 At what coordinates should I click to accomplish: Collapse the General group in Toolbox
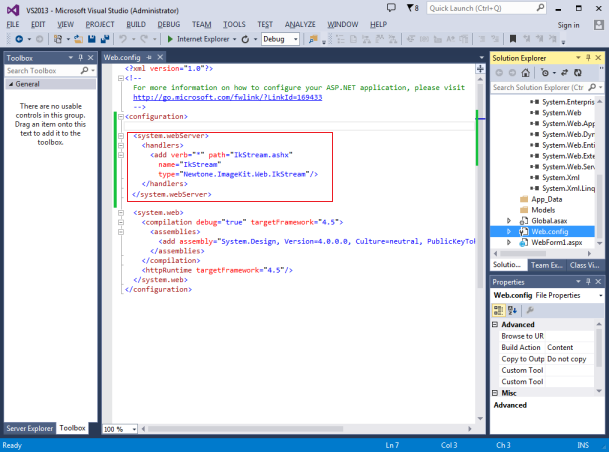tap(11, 84)
